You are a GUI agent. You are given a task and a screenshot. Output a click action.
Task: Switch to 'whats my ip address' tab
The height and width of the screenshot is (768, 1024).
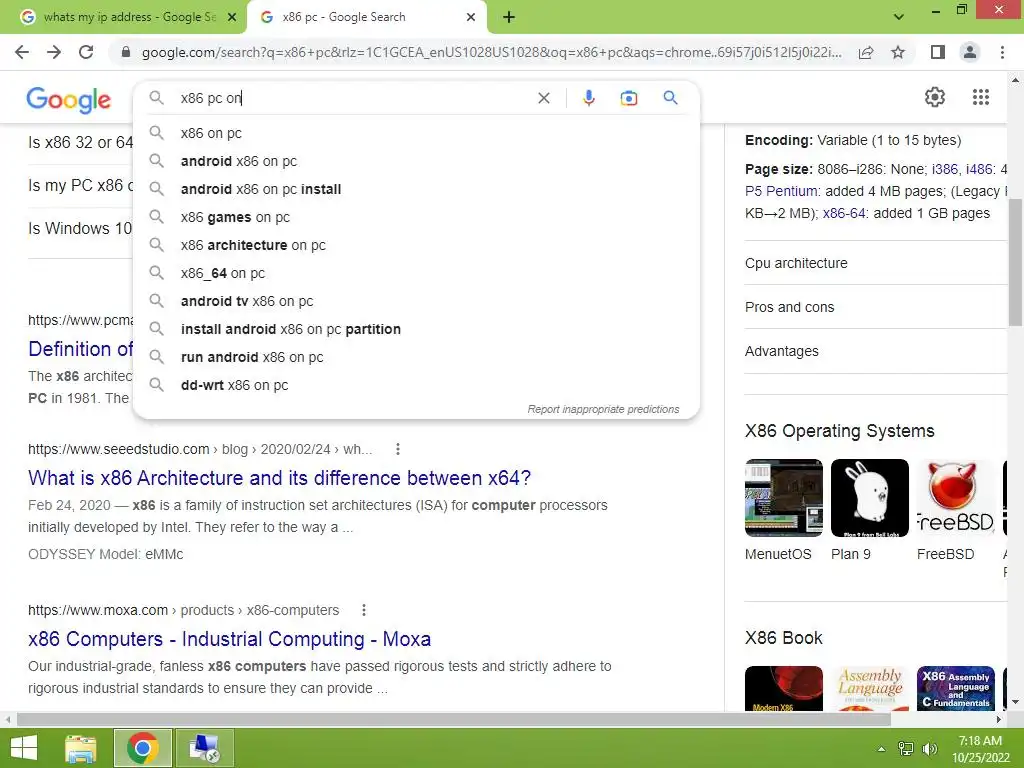pyautogui.click(x=127, y=18)
